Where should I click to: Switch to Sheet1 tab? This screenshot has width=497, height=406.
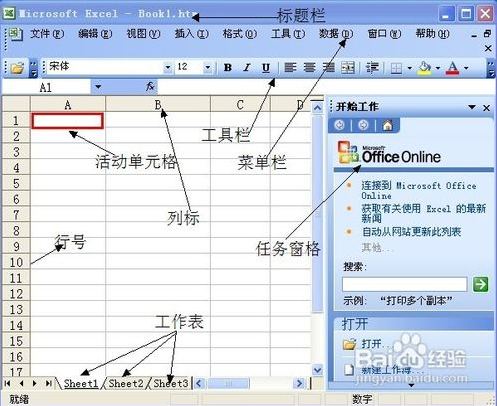[81, 383]
